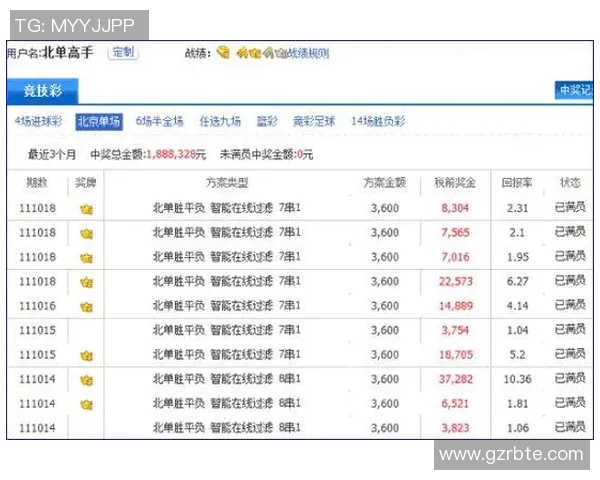
Task: Click the return rate 6.27
Action: (517, 282)
